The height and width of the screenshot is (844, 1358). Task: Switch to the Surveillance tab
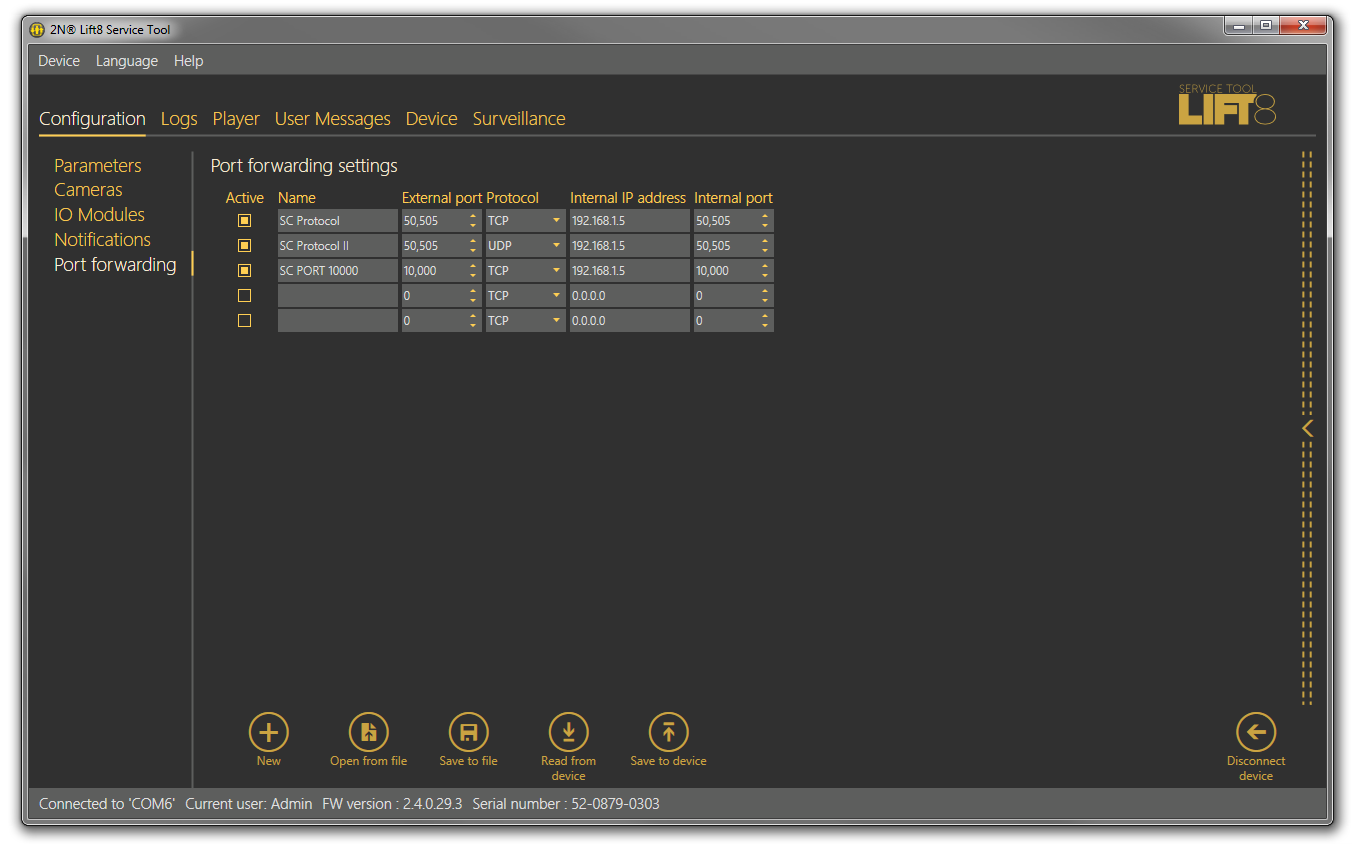(x=518, y=119)
